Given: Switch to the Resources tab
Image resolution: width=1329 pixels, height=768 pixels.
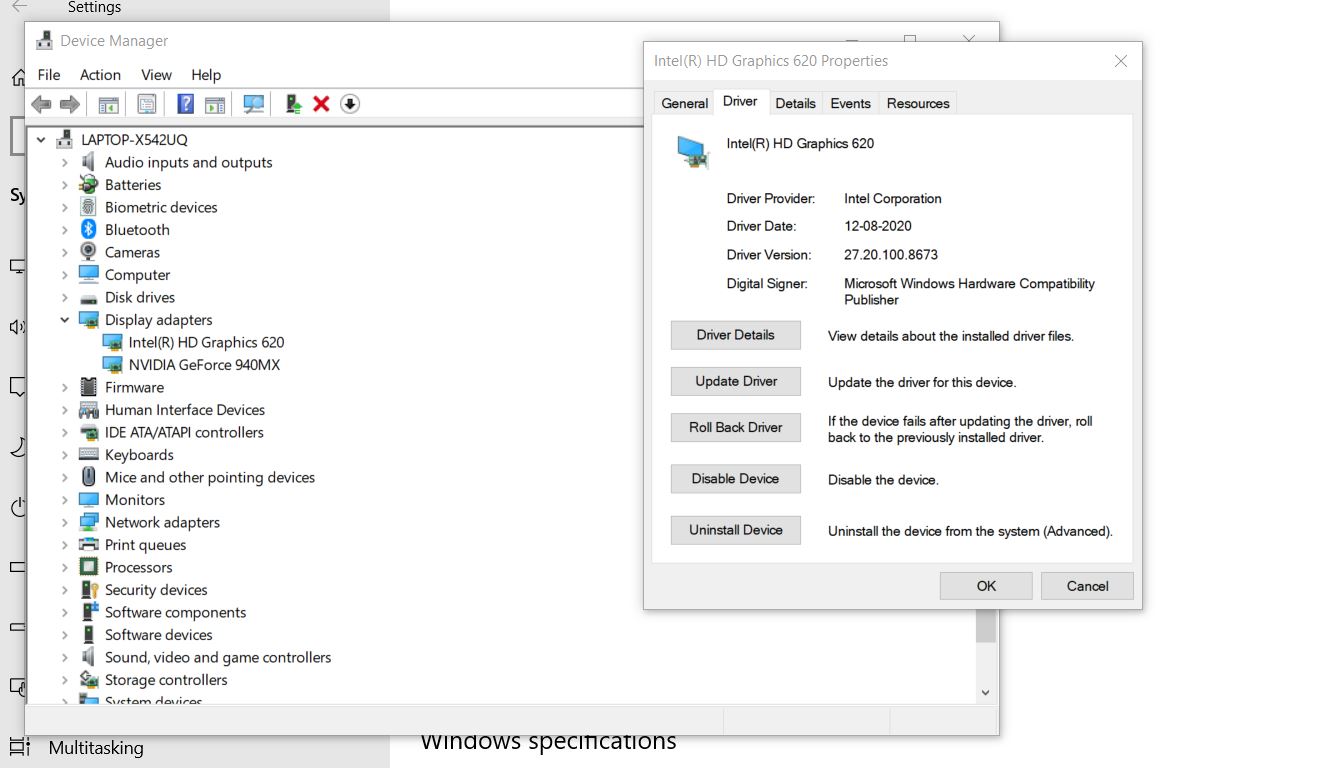Looking at the screenshot, I should (918, 103).
